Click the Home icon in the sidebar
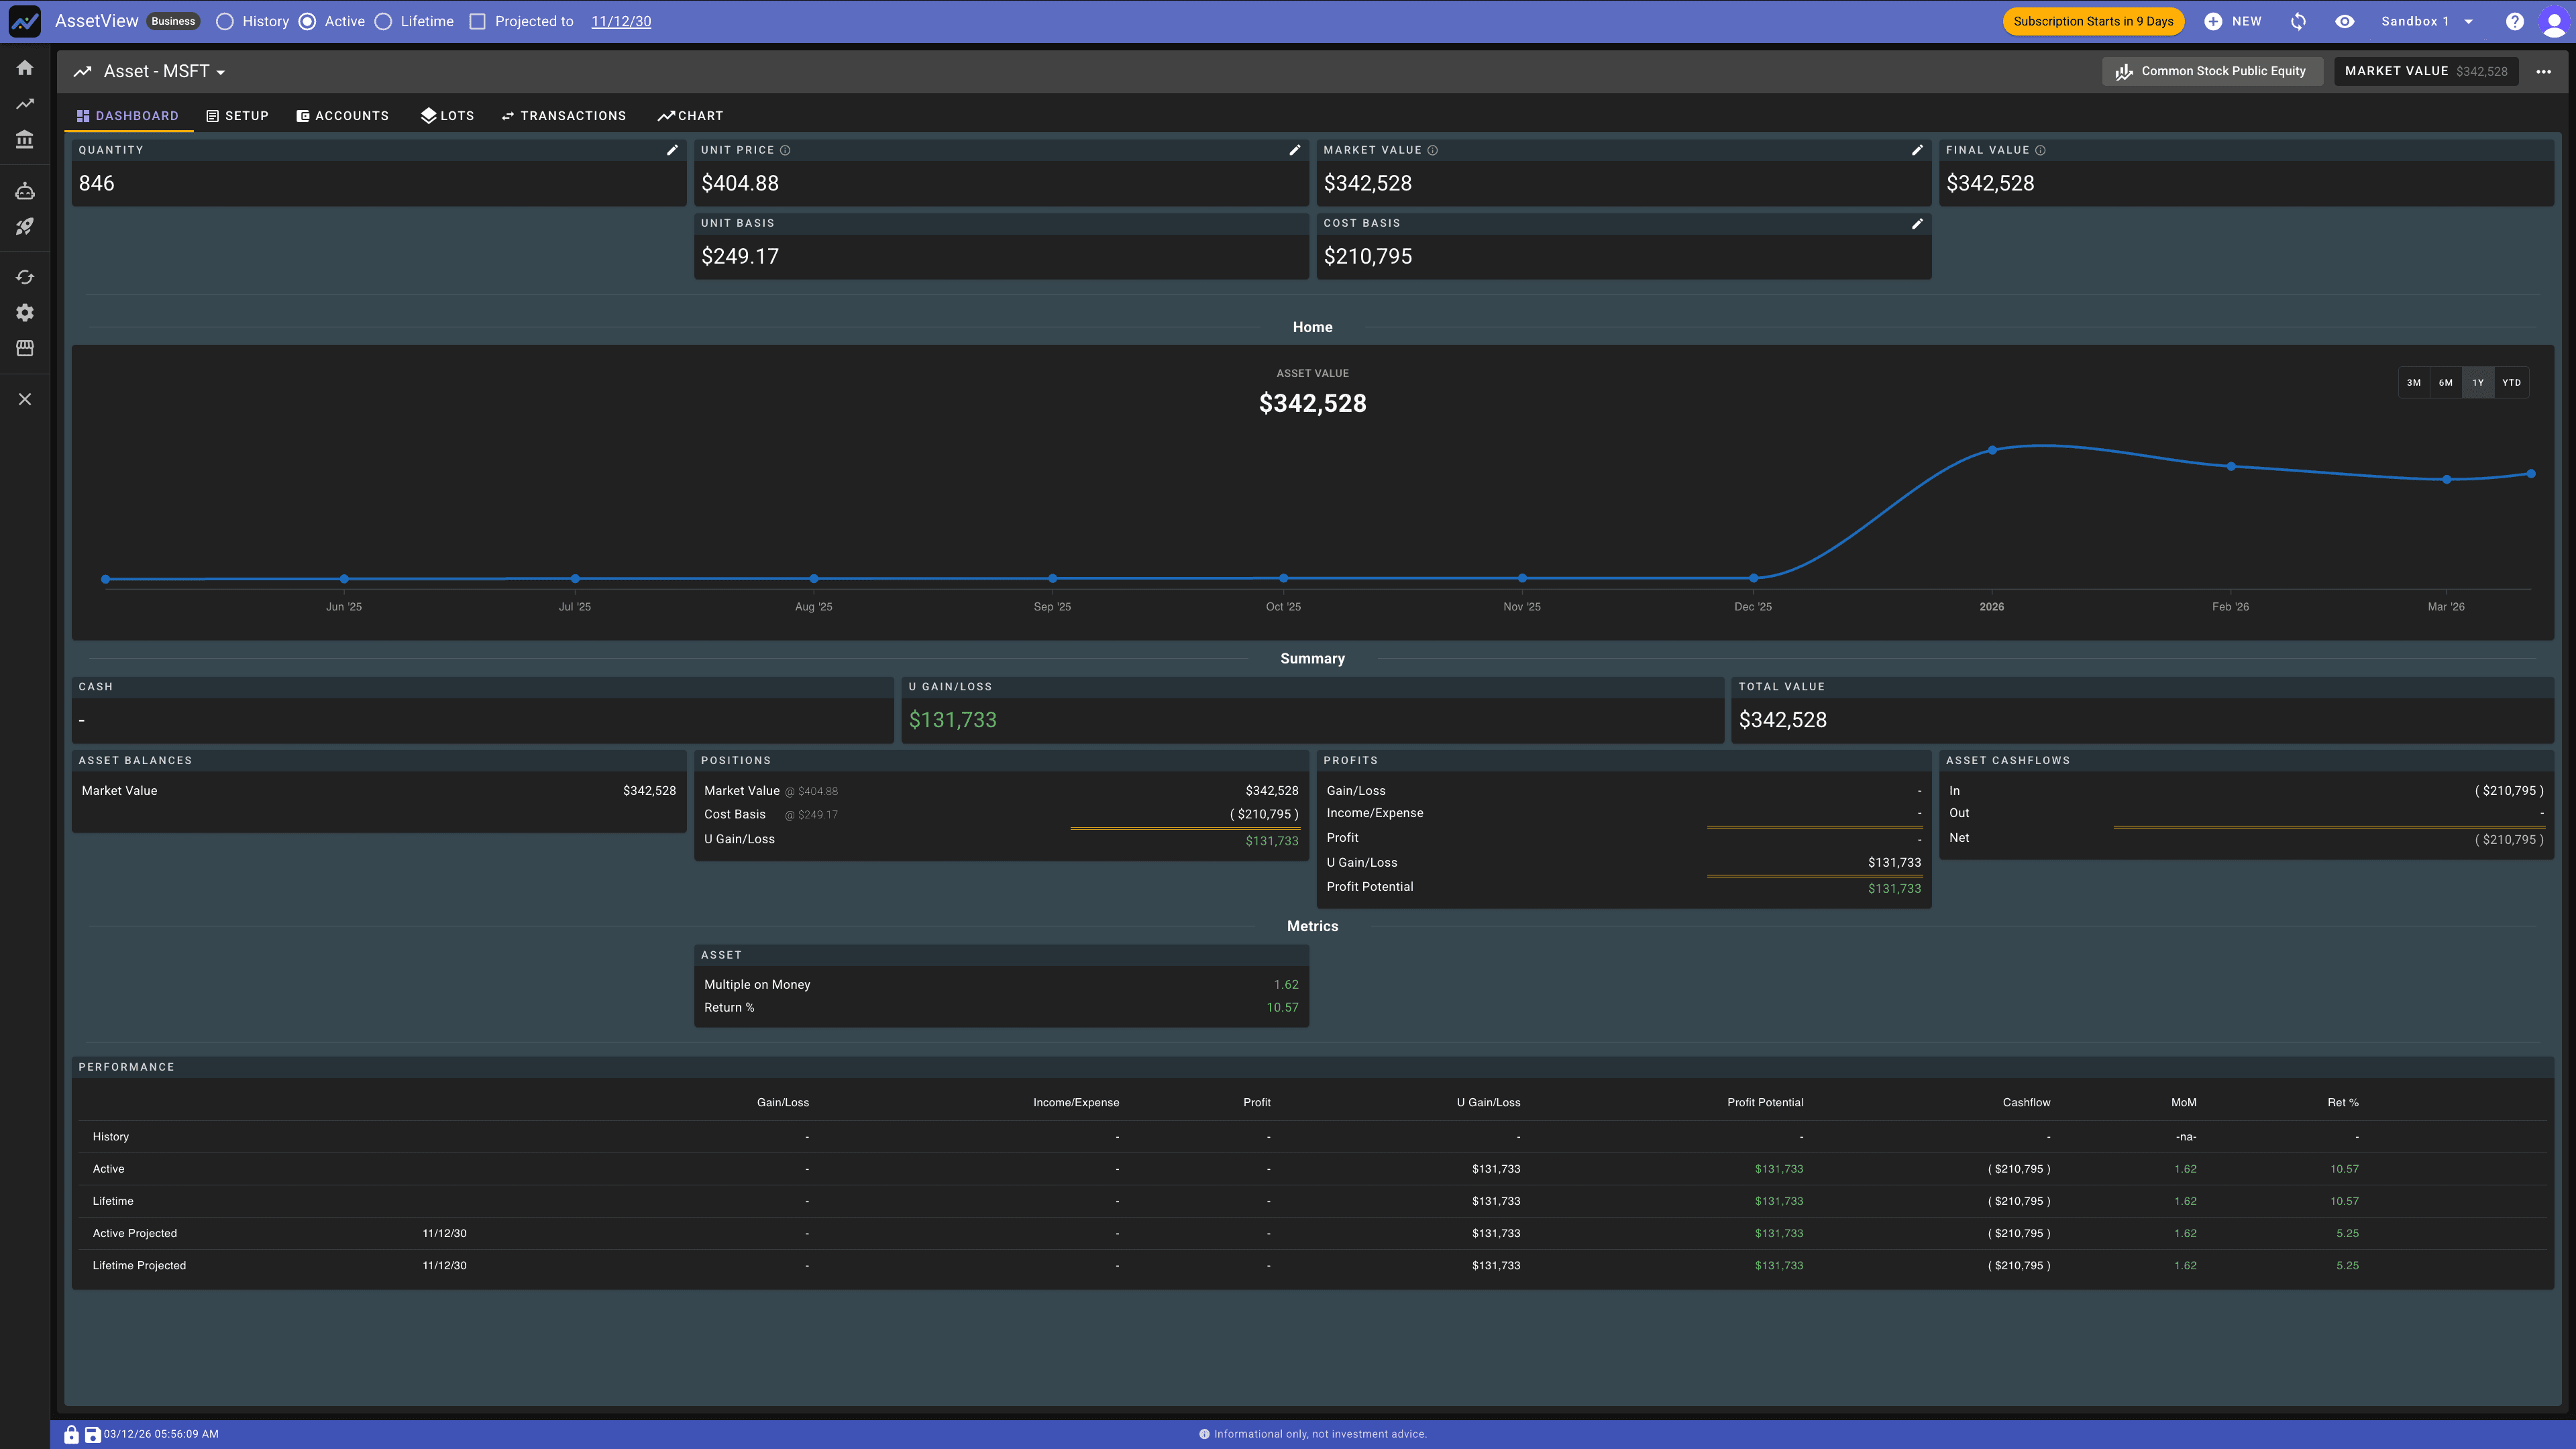This screenshot has height=1449, width=2576. (25, 68)
